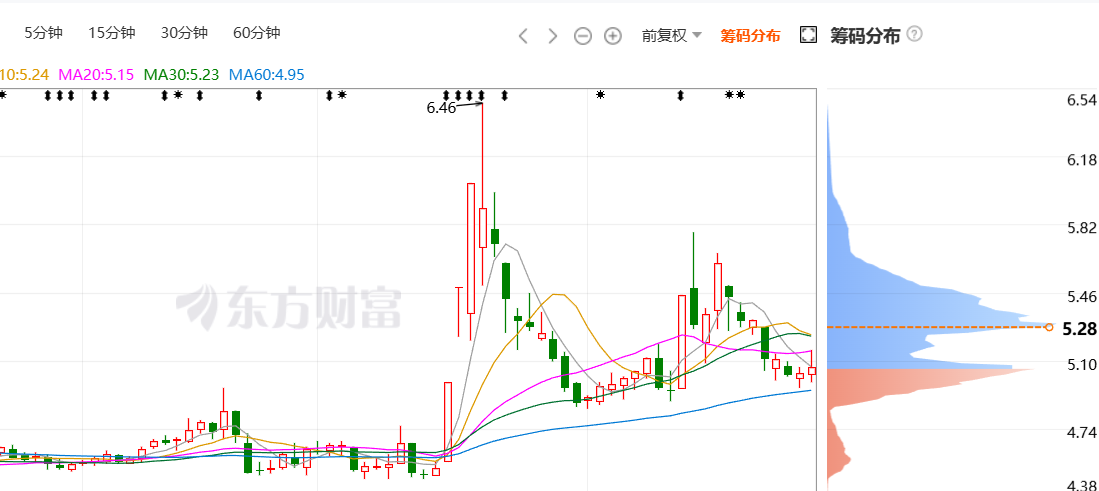This screenshot has height=491, width=1099.
Task: Open help icon next to 筹码分布 title
Action: 915,34
